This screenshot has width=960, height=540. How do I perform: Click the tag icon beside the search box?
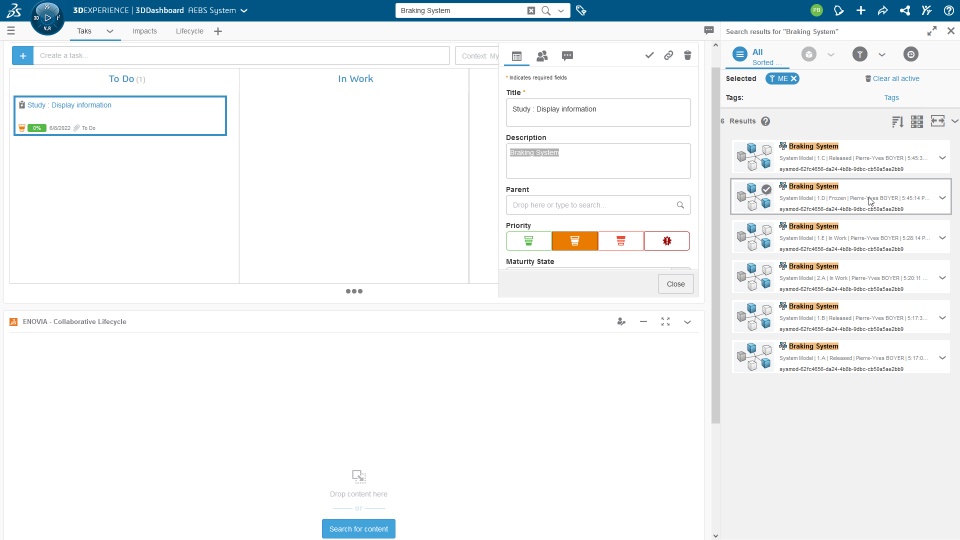581,10
